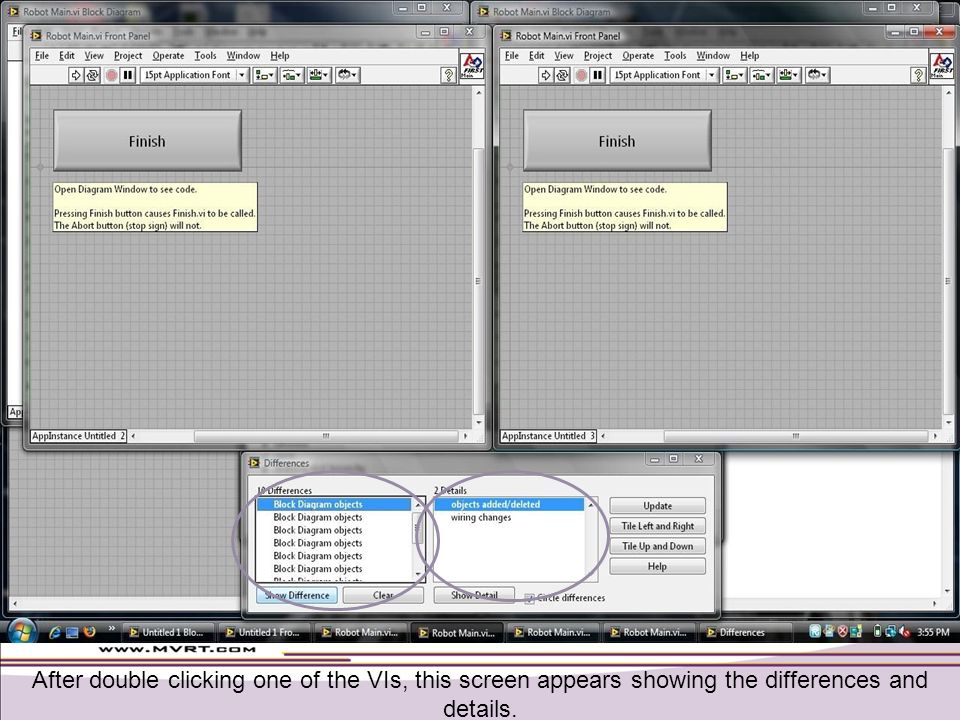Image resolution: width=960 pixels, height=720 pixels.
Task: Open Firefox from quick launch
Action: (89, 632)
